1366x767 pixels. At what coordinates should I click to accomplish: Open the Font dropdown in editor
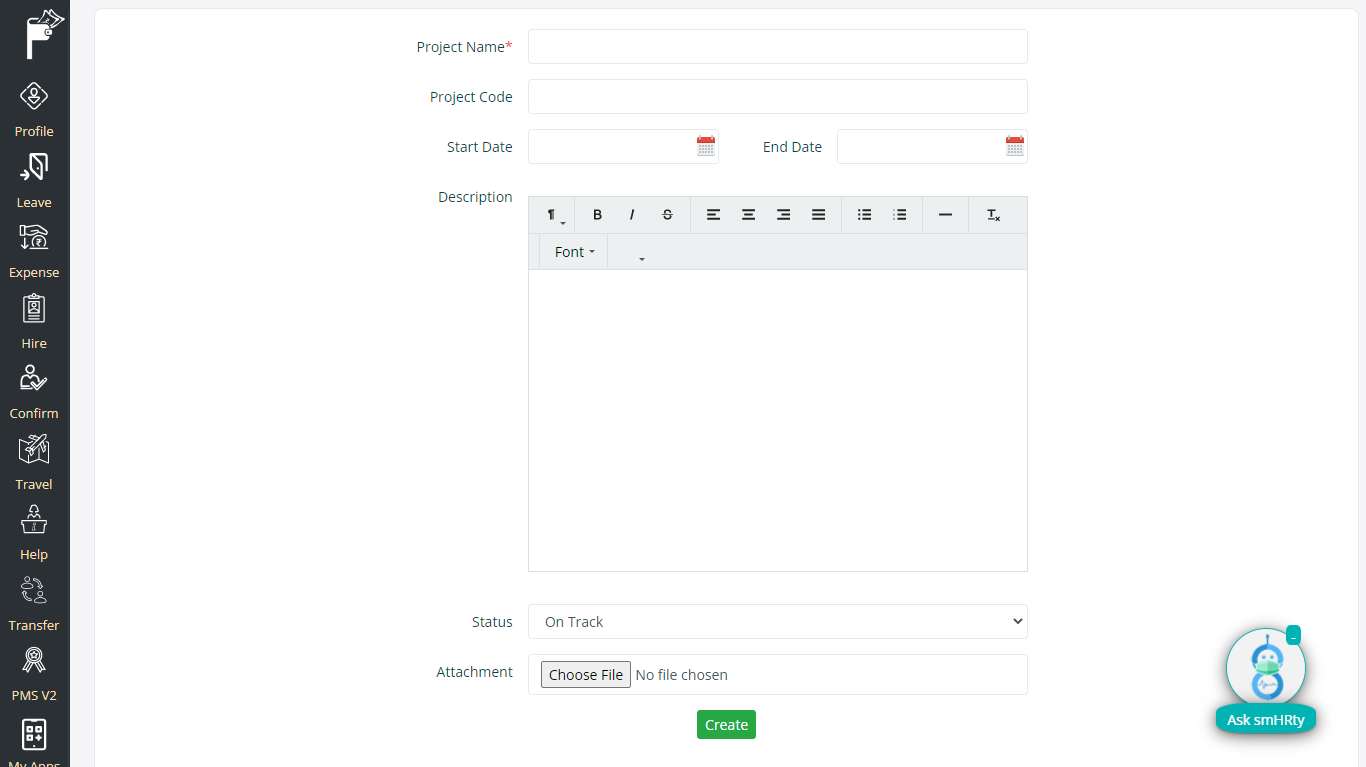(574, 252)
